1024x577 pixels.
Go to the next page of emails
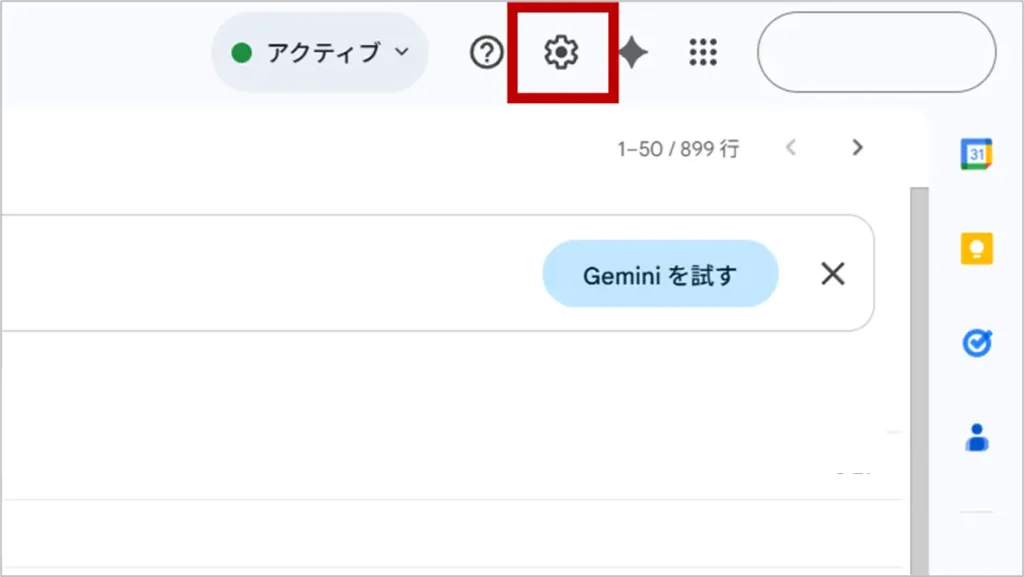pyautogui.click(x=857, y=148)
